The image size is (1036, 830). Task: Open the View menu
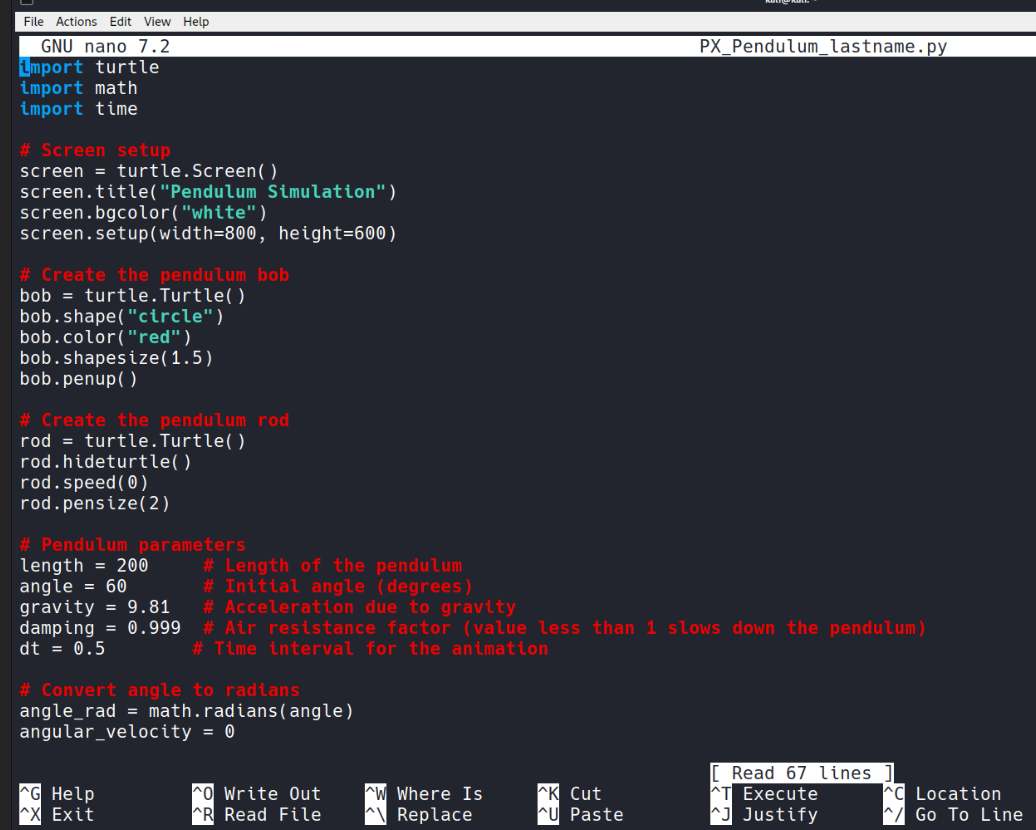[157, 21]
